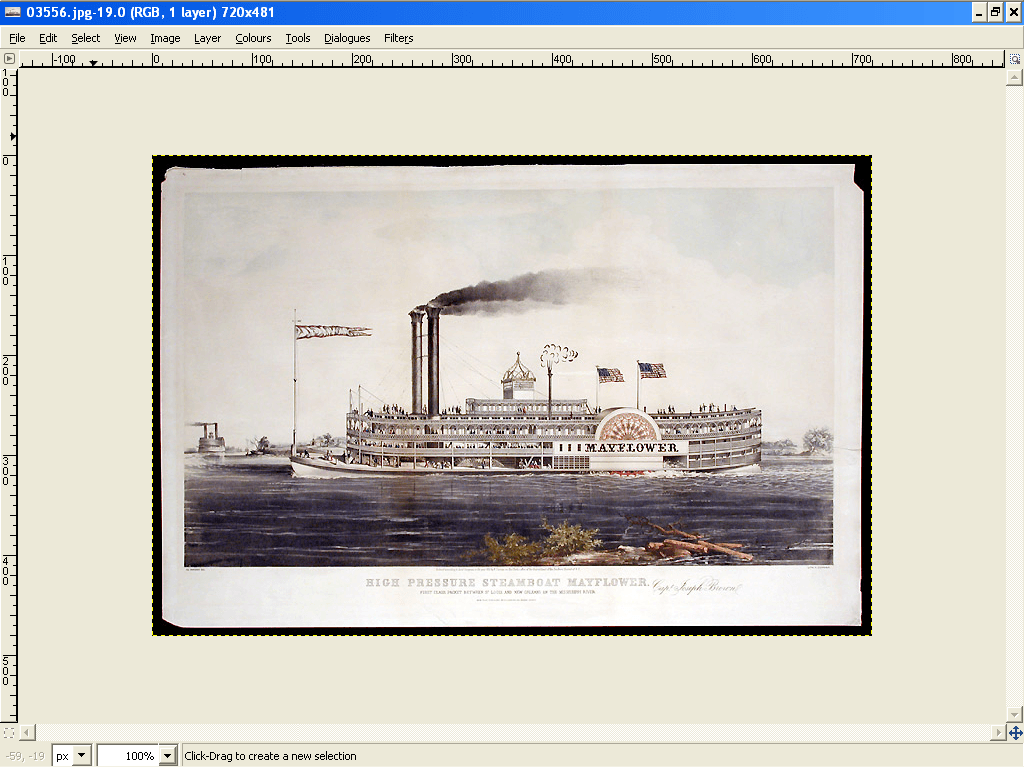
Task: Open the Layer menu
Action: pyautogui.click(x=207, y=38)
